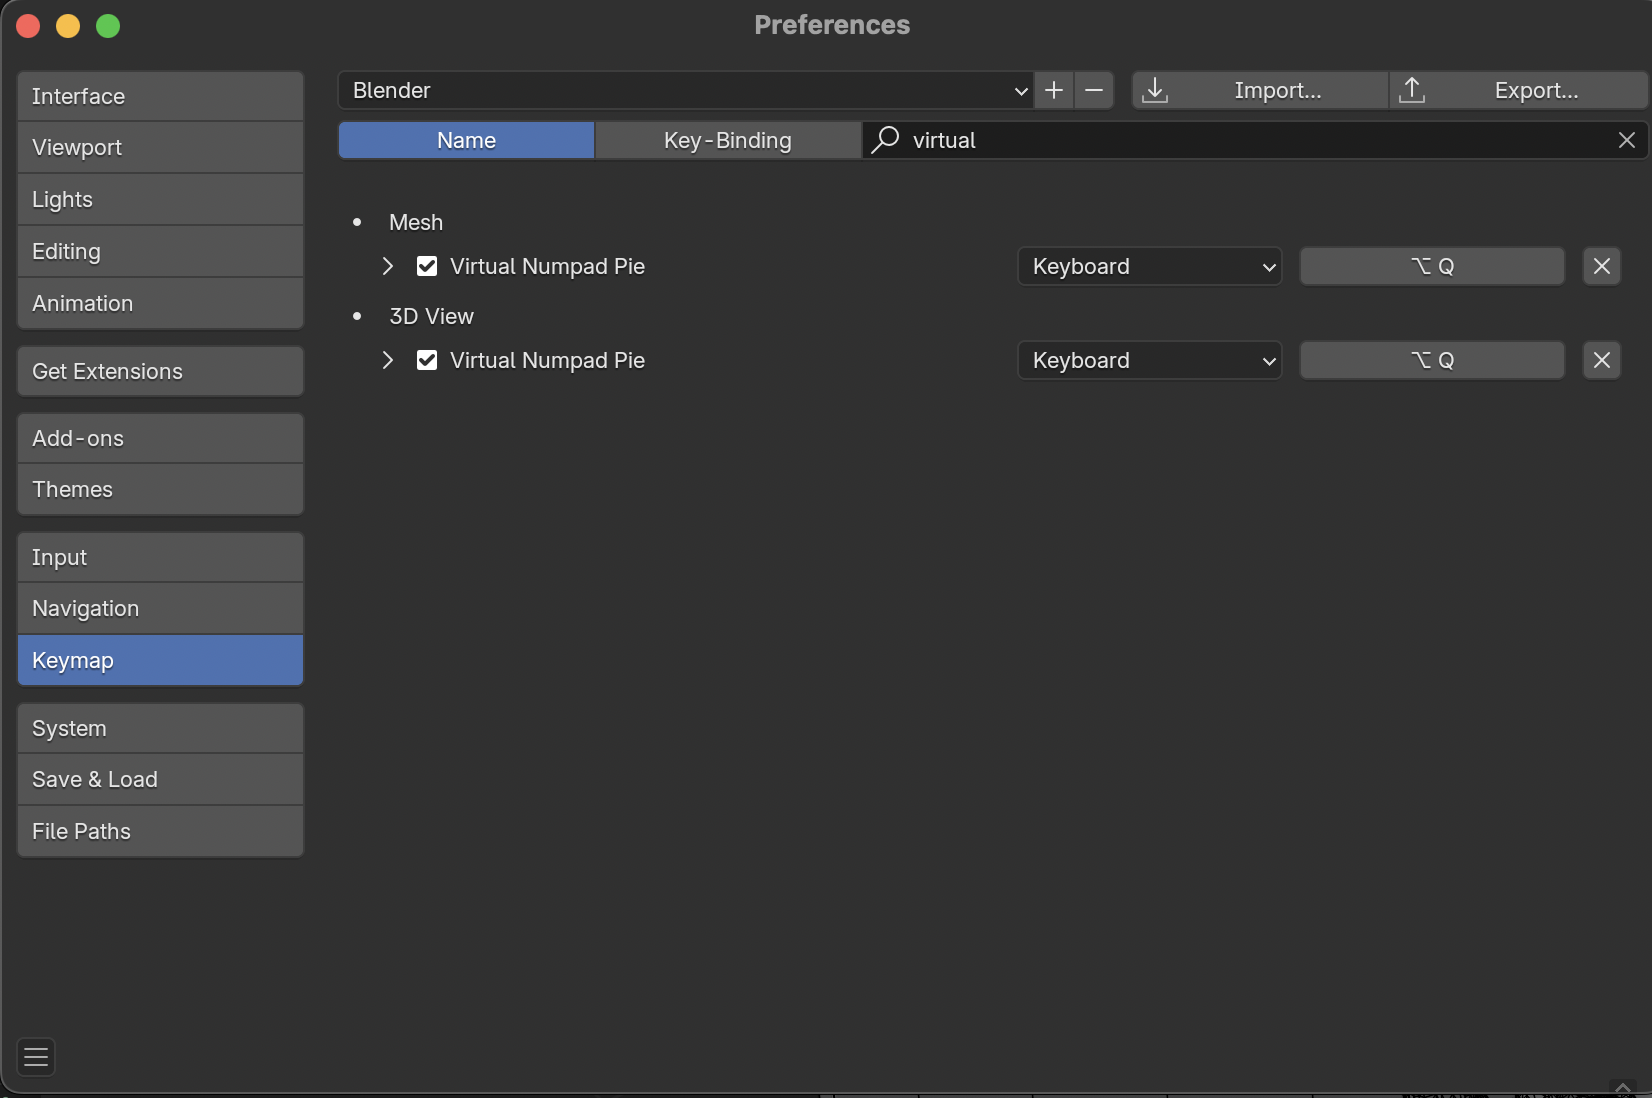Switch filtering to Key-Binding mode

pyautogui.click(x=727, y=140)
